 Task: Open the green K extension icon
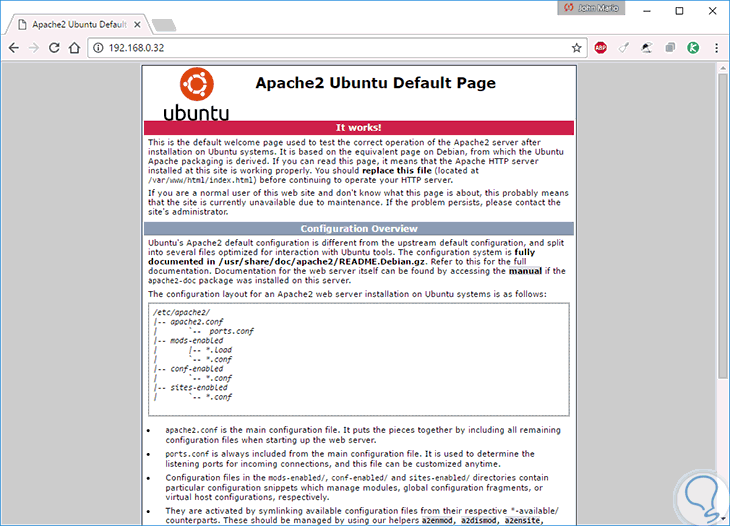point(693,47)
